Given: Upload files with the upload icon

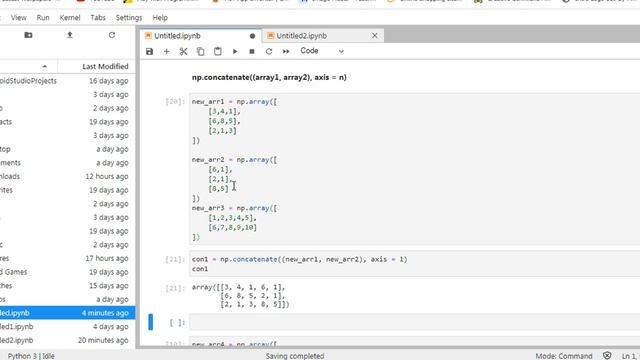Looking at the screenshot, I should click(70, 35).
